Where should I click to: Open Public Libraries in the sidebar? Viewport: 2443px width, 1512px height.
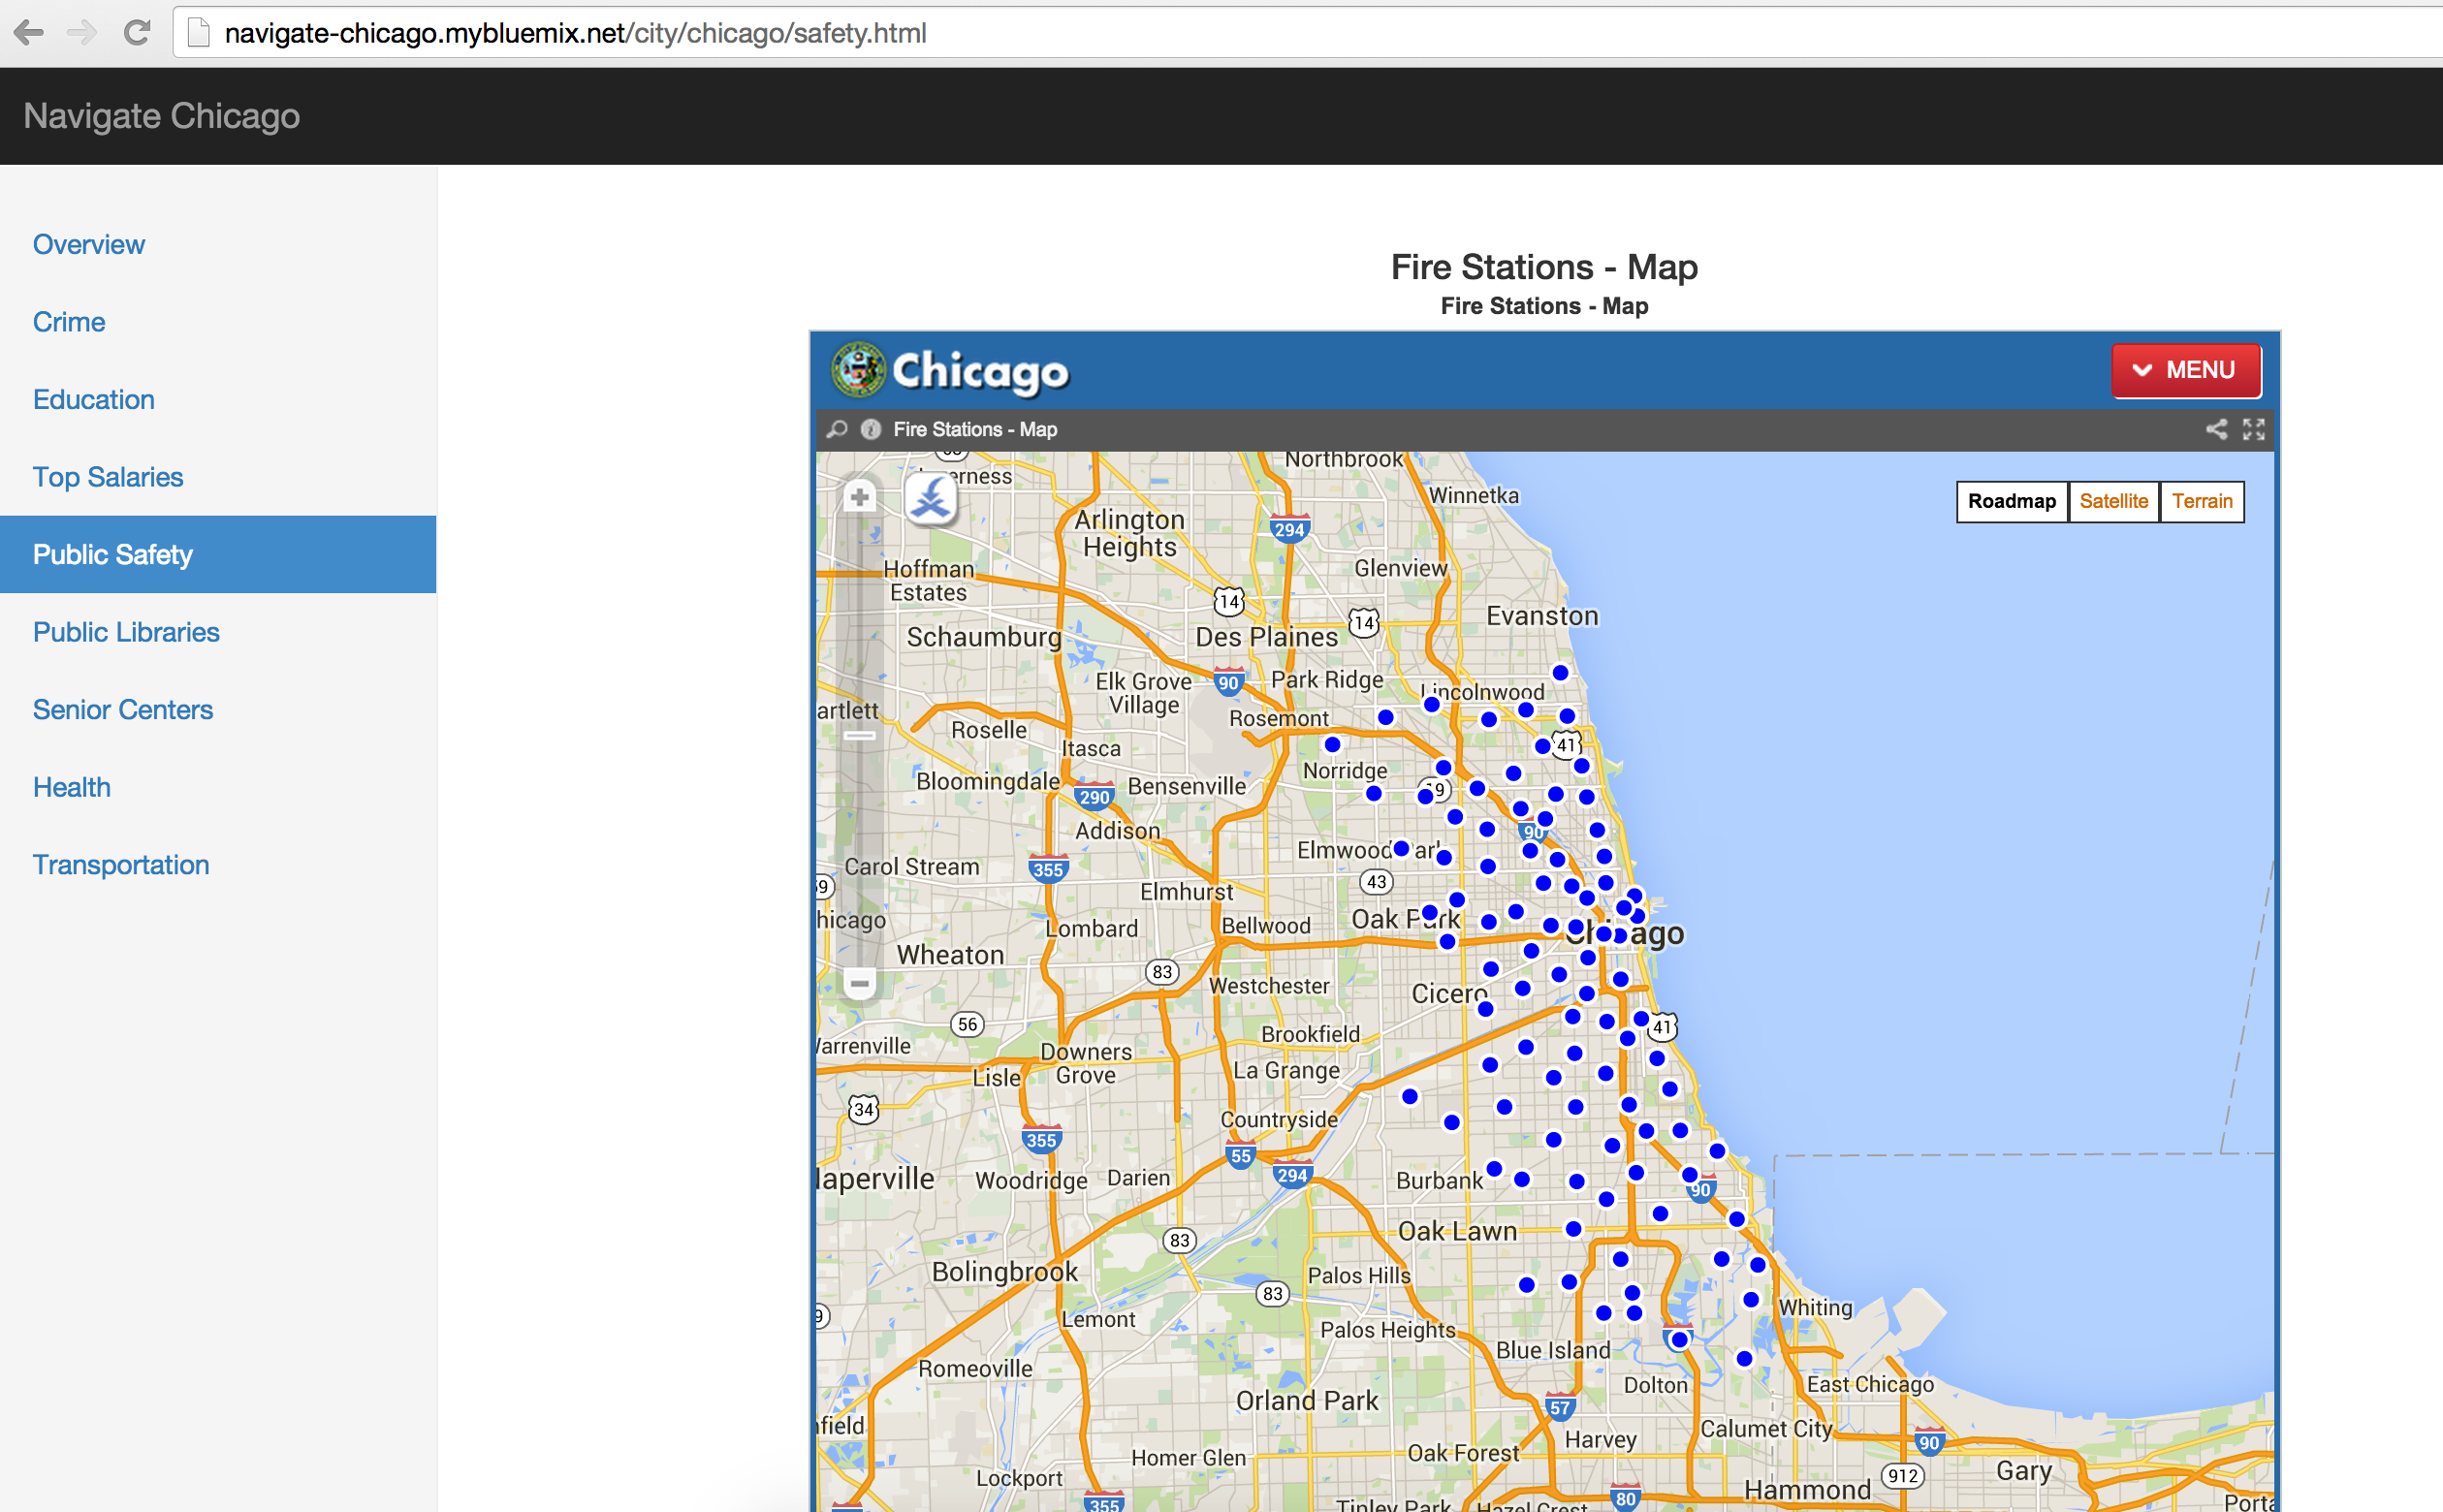(x=126, y=632)
